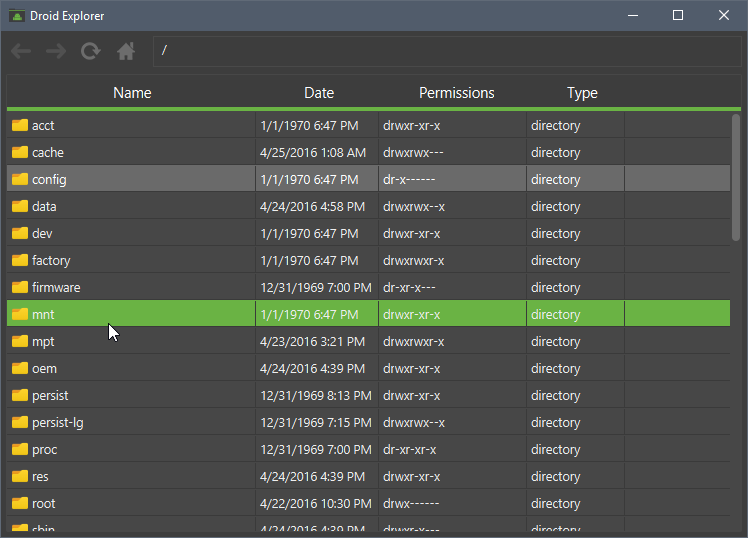Select the cache directory name

pyautogui.click(x=48, y=153)
